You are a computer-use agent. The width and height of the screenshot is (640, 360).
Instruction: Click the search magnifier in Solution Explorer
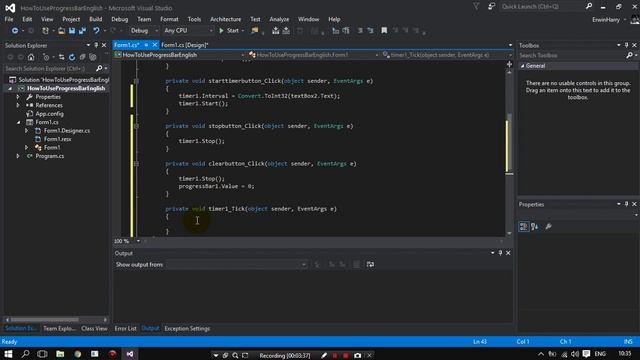[99, 69]
